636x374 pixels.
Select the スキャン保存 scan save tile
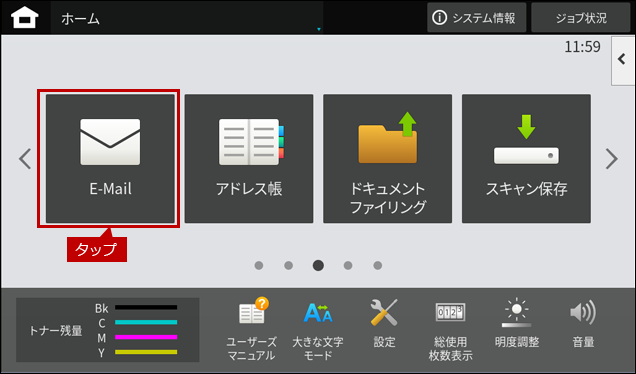click(x=526, y=159)
